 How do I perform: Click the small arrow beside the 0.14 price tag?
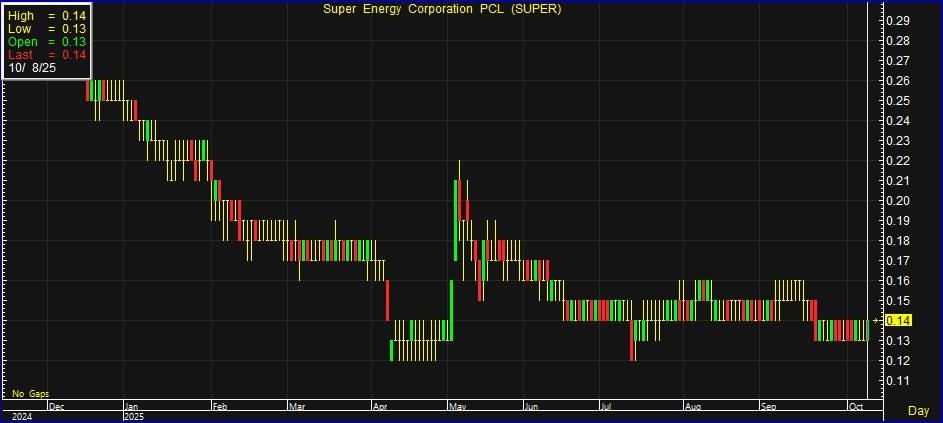(x=877, y=320)
